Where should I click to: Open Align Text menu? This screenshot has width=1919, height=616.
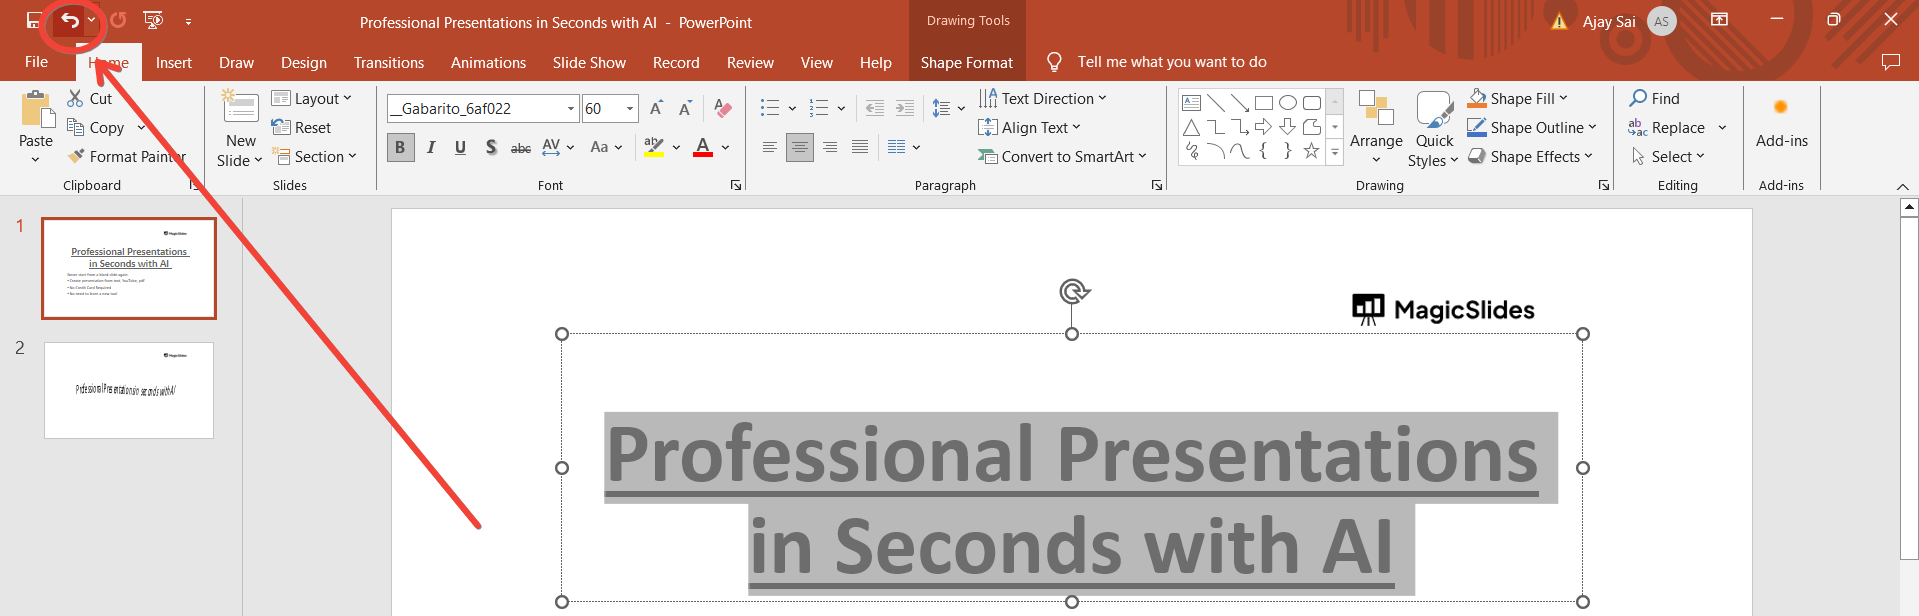click(1029, 127)
